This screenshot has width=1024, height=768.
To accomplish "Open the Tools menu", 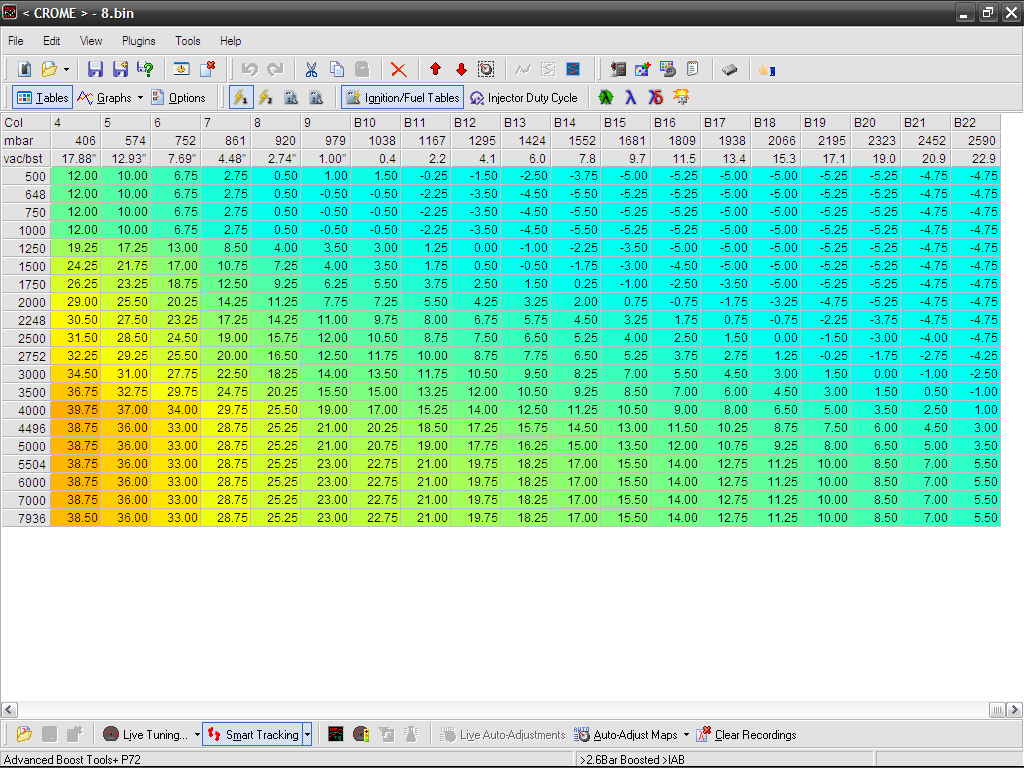I will (x=188, y=41).
